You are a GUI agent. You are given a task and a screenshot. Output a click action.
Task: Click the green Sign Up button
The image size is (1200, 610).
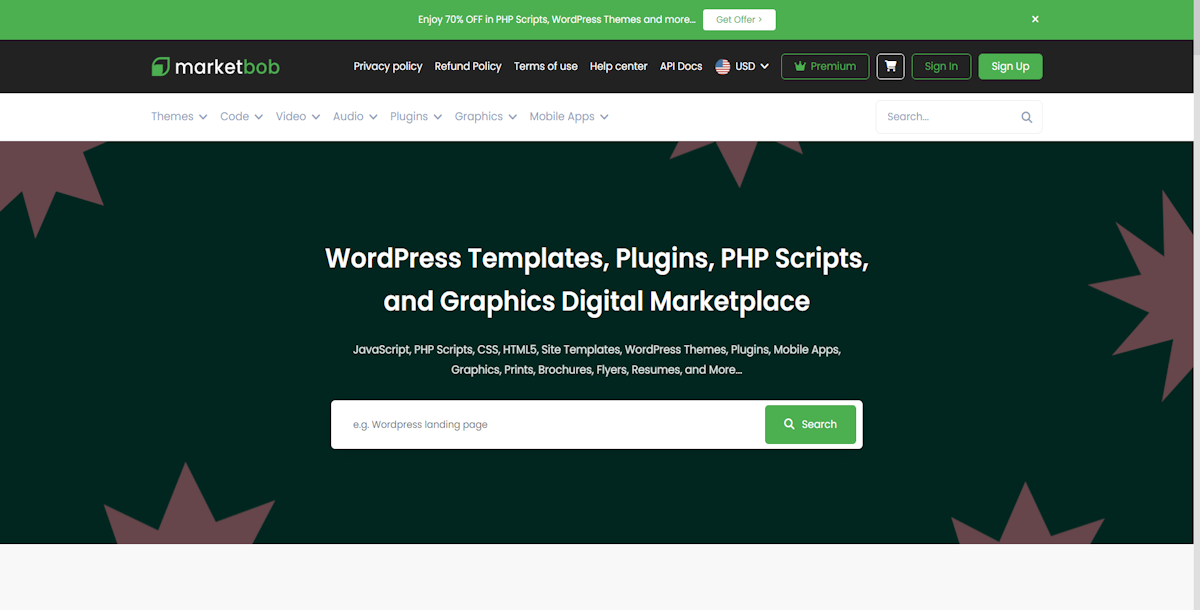(1010, 66)
